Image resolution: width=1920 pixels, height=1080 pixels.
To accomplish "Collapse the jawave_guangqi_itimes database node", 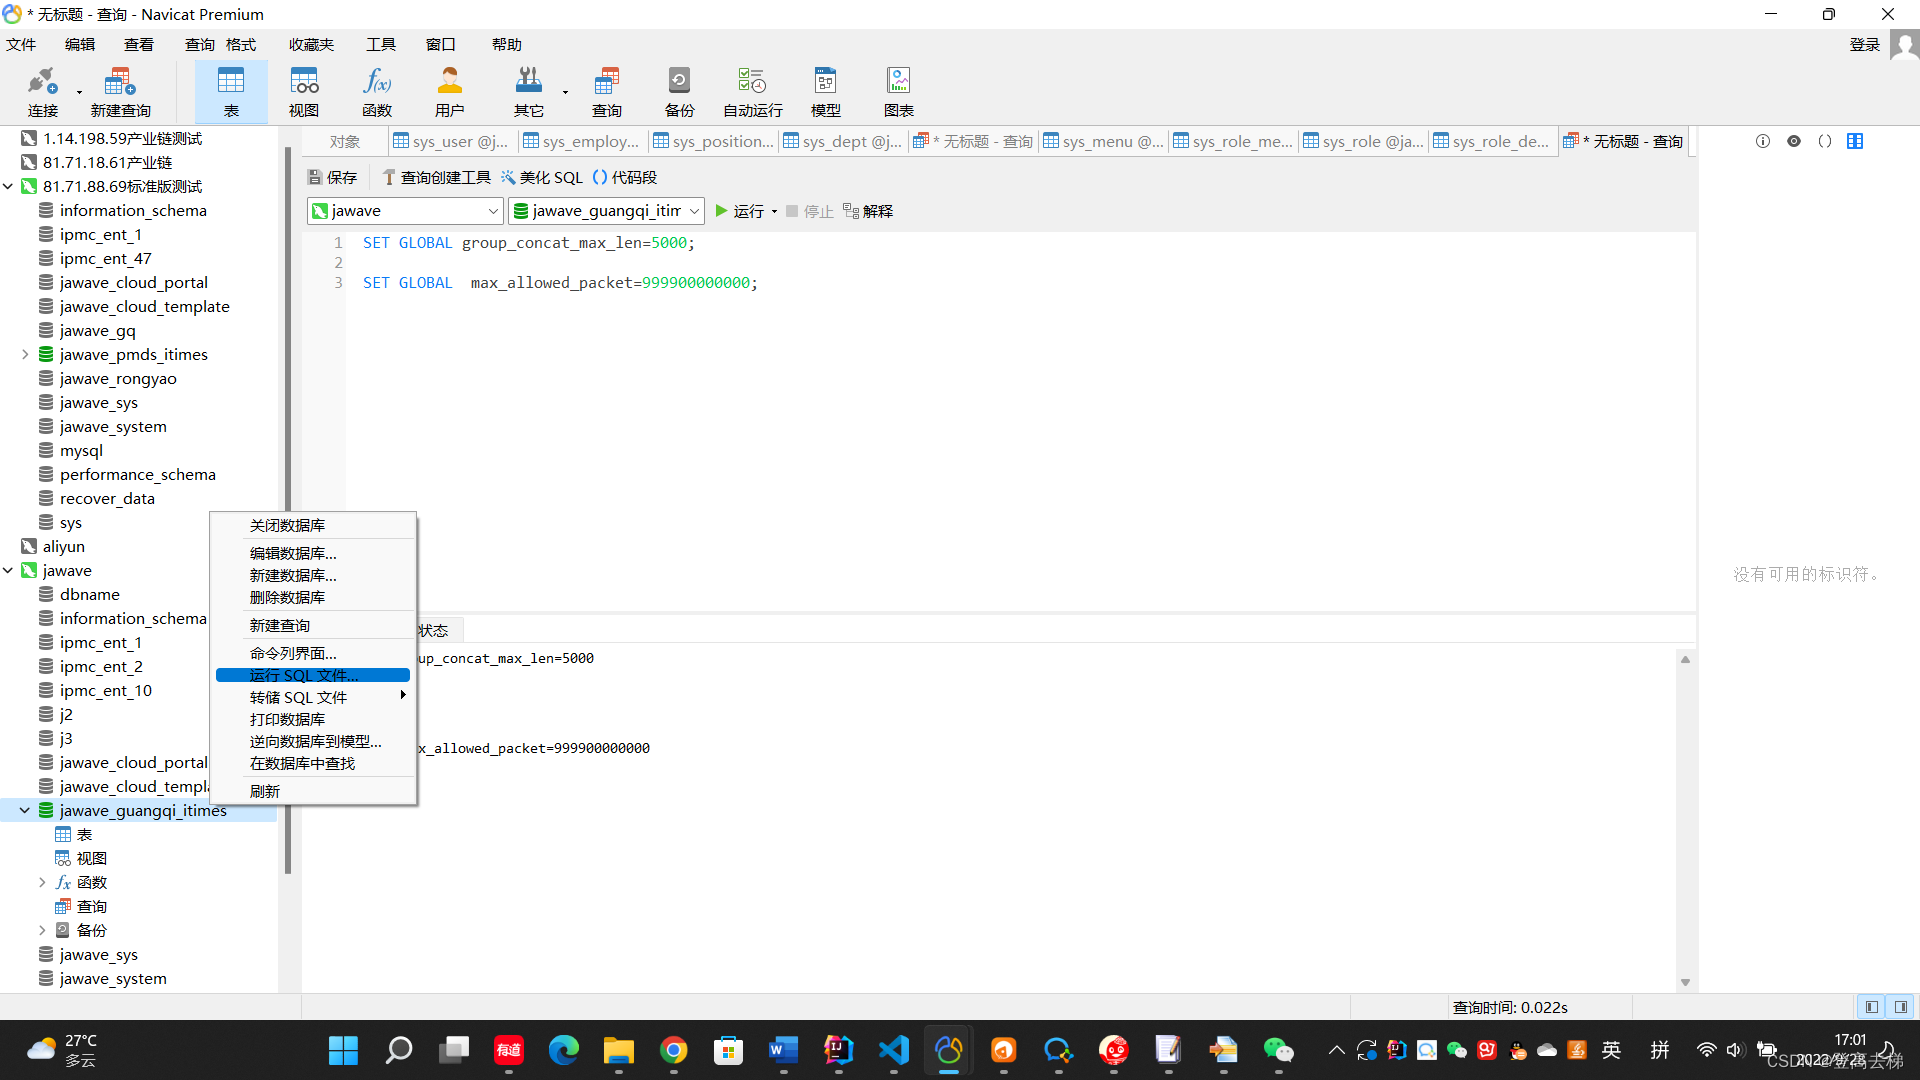I will tap(25, 811).
